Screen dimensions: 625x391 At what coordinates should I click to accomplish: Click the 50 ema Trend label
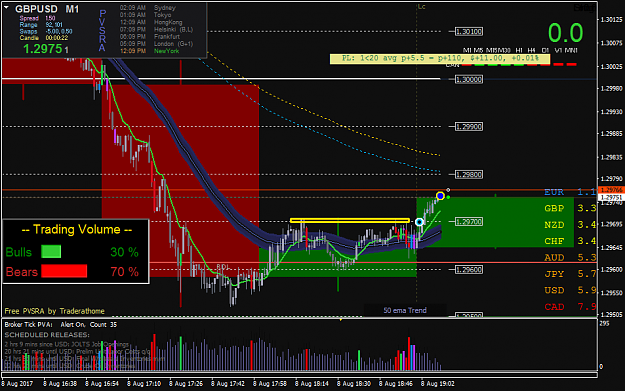click(x=405, y=310)
